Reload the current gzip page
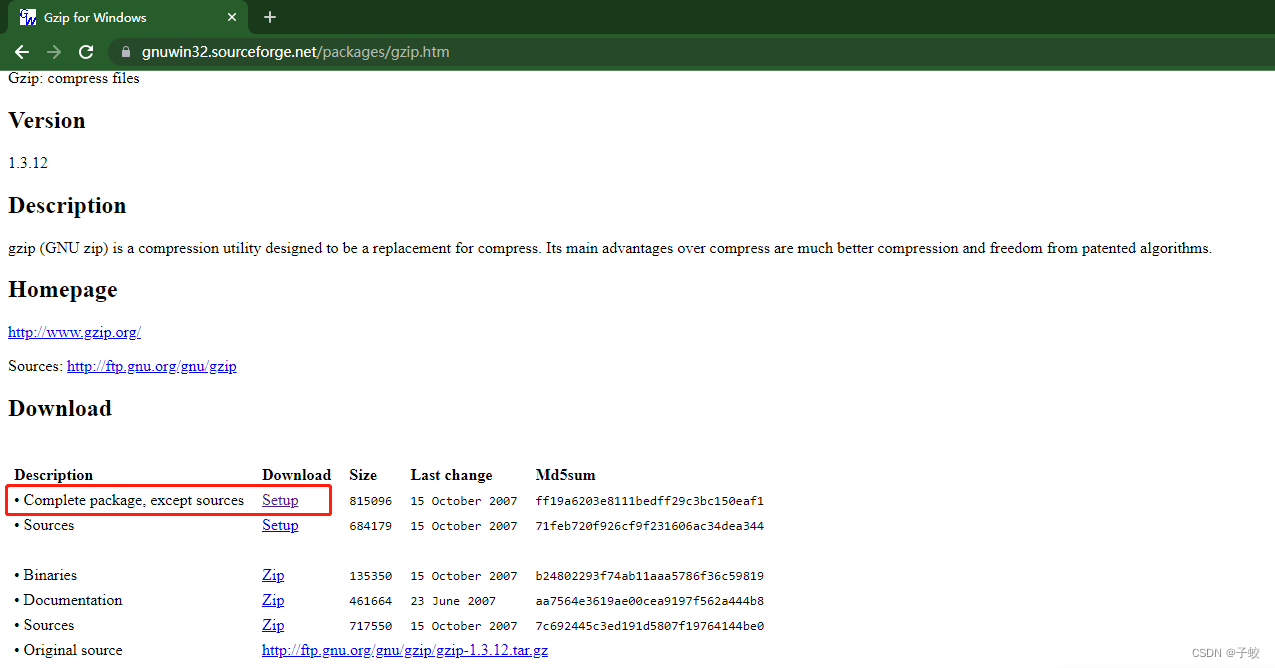This screenshot has height=668, width=1275. 86,51
